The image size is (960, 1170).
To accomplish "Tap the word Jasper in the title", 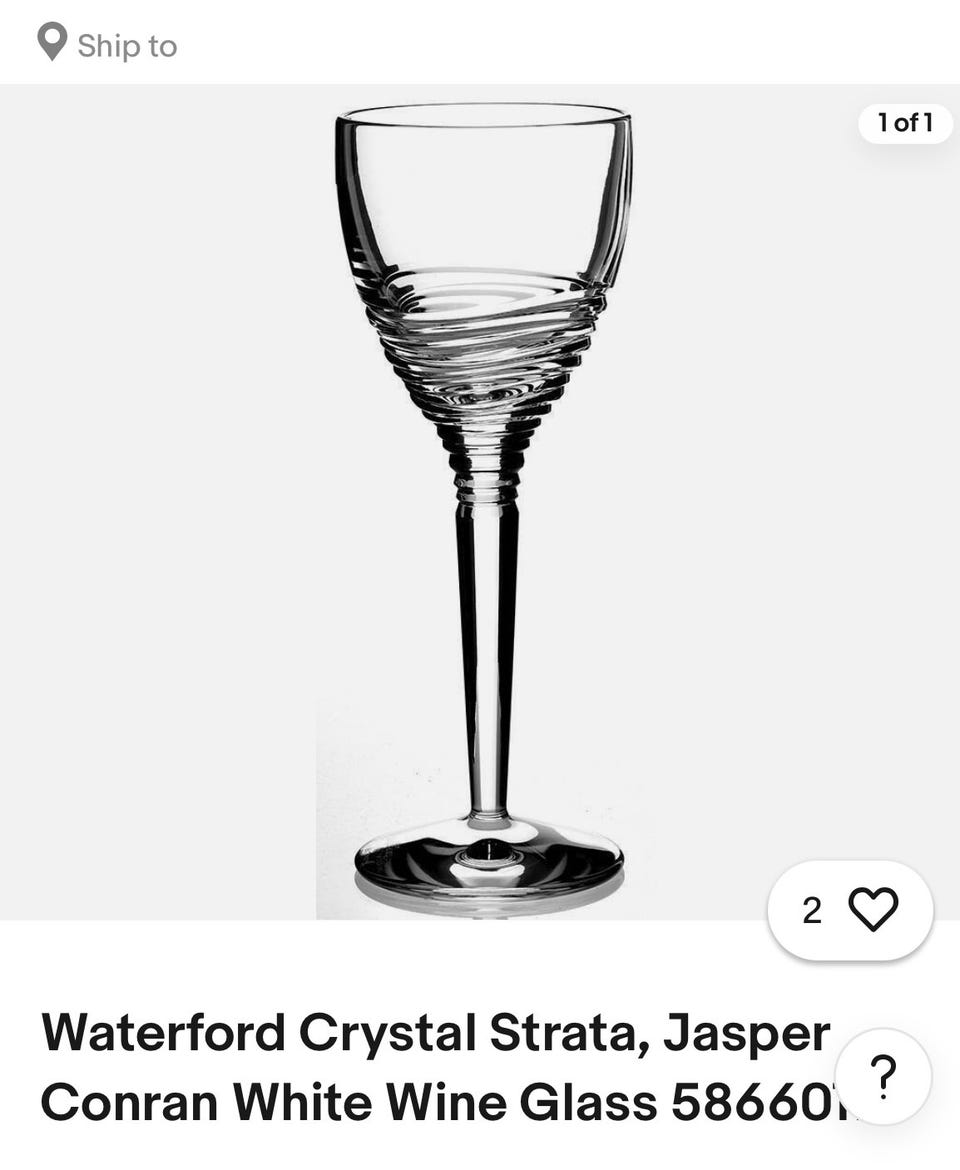I will pos(747,1034).
